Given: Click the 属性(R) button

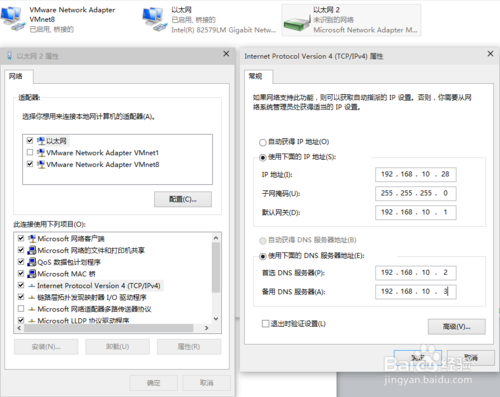Looking at the screenshot, I should (189, 347).
